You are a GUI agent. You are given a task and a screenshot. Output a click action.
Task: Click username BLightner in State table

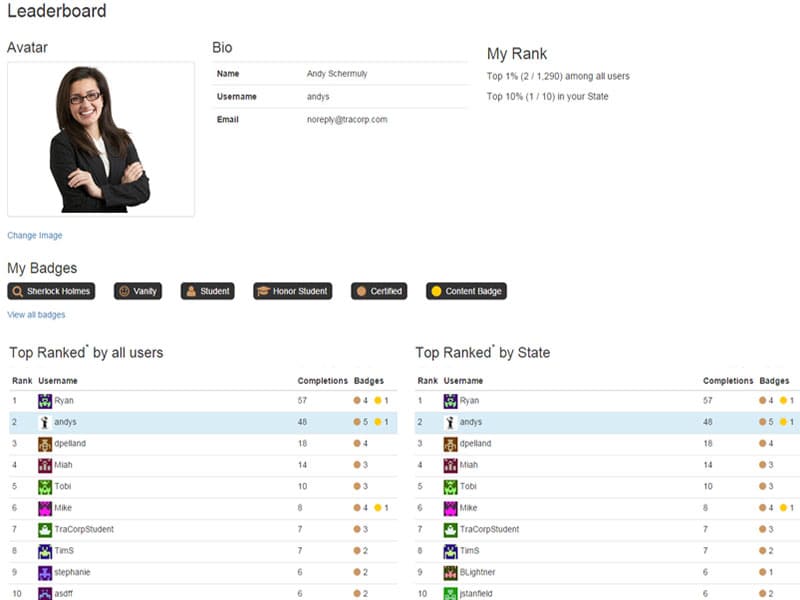pos(479,573)
